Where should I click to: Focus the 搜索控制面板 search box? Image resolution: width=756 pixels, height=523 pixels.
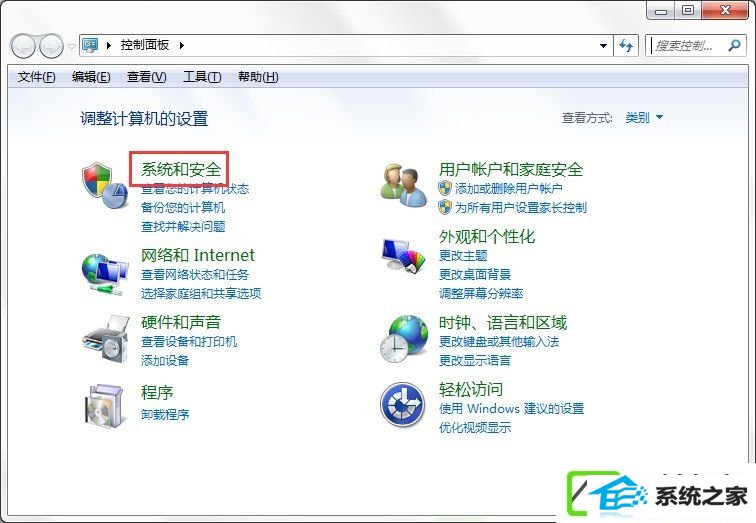[x=687, y=46]
